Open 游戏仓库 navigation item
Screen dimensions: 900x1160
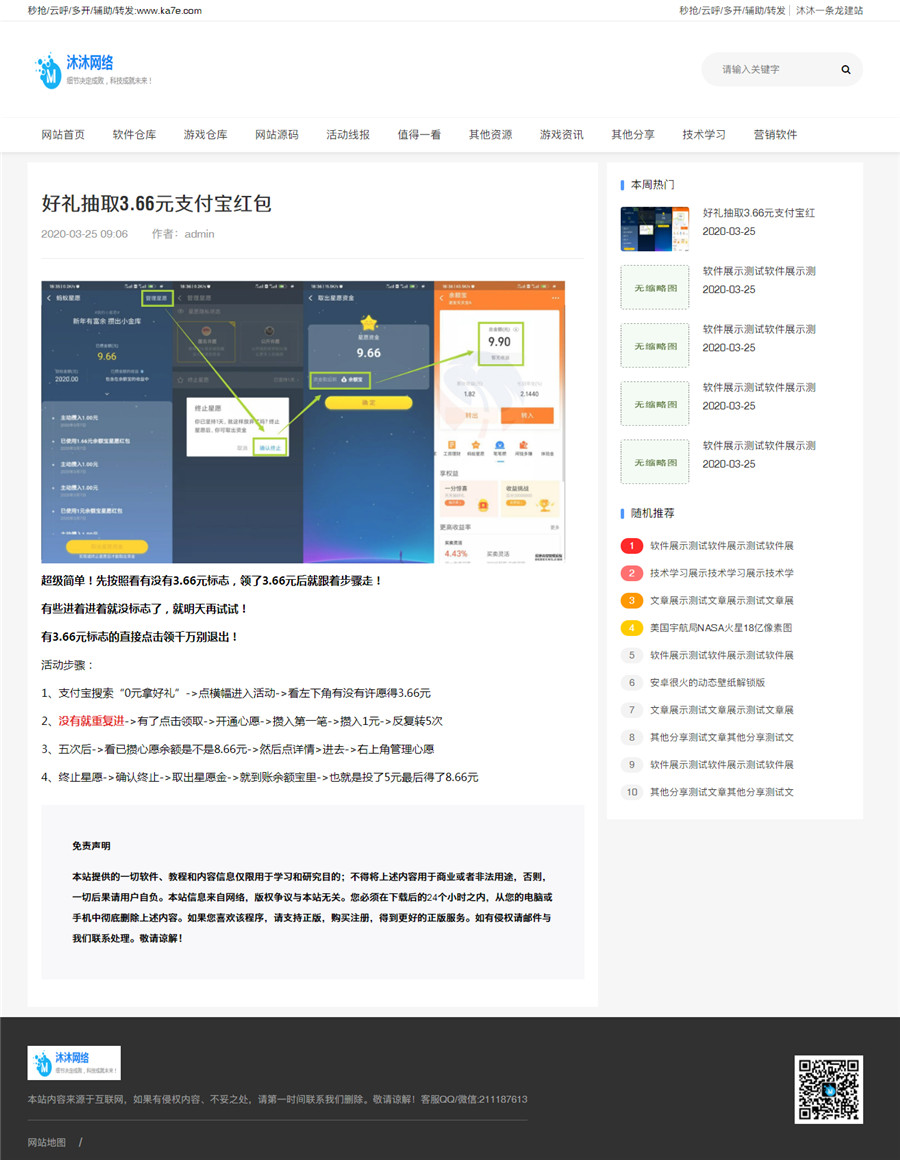pos(206,135)
